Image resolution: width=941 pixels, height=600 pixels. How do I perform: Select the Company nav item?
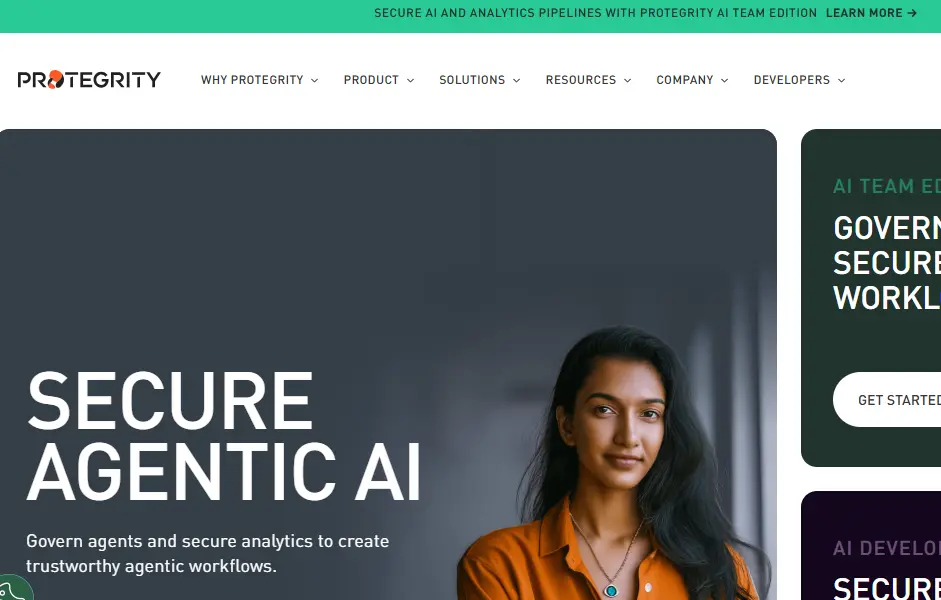click(685, 80)
